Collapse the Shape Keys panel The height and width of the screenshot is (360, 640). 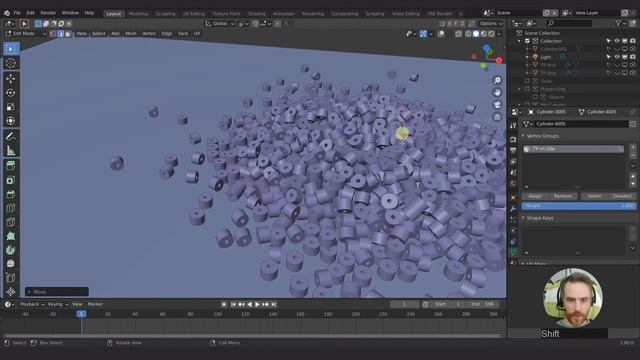tap(523, 218)
